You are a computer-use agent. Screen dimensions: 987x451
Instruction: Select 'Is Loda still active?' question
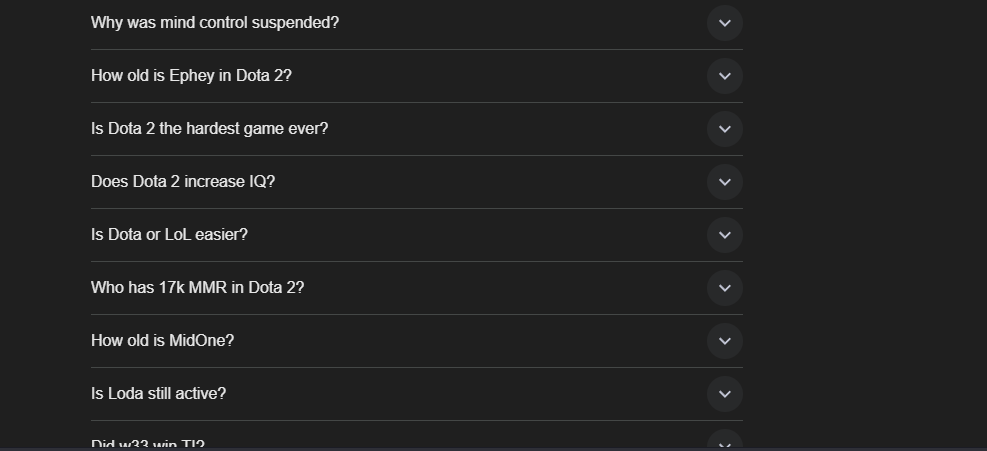[x=159, y=393]
